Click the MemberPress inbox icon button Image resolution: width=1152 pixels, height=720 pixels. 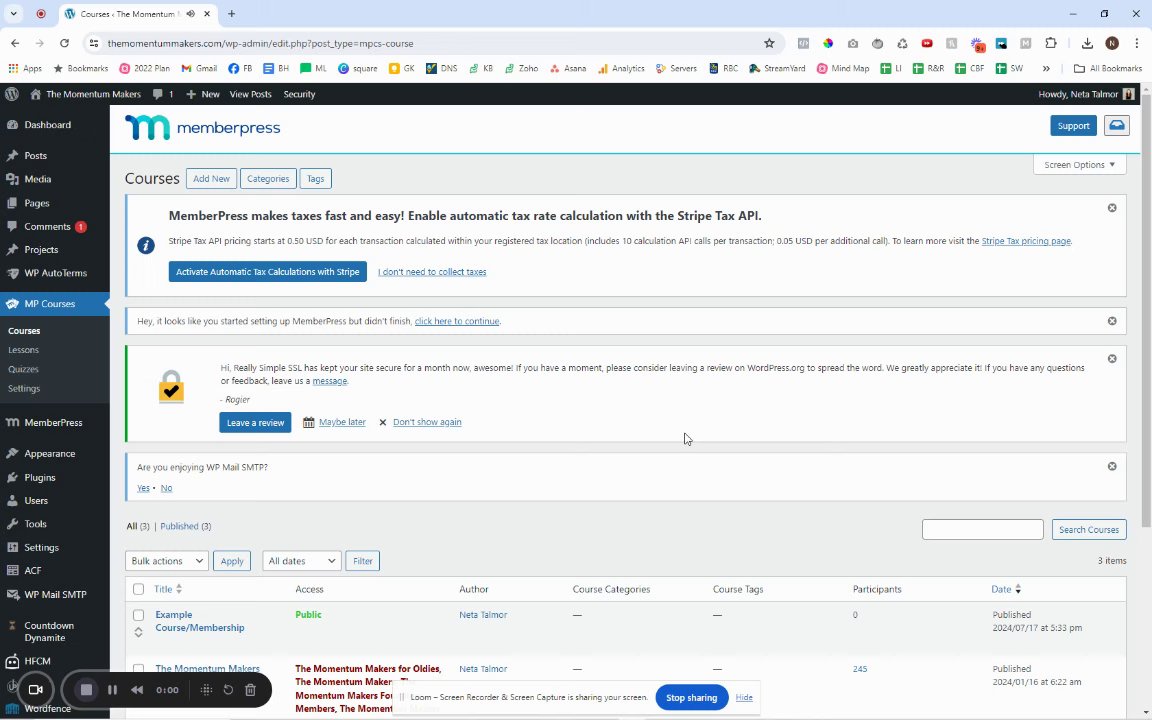(x=1116, y=126)
